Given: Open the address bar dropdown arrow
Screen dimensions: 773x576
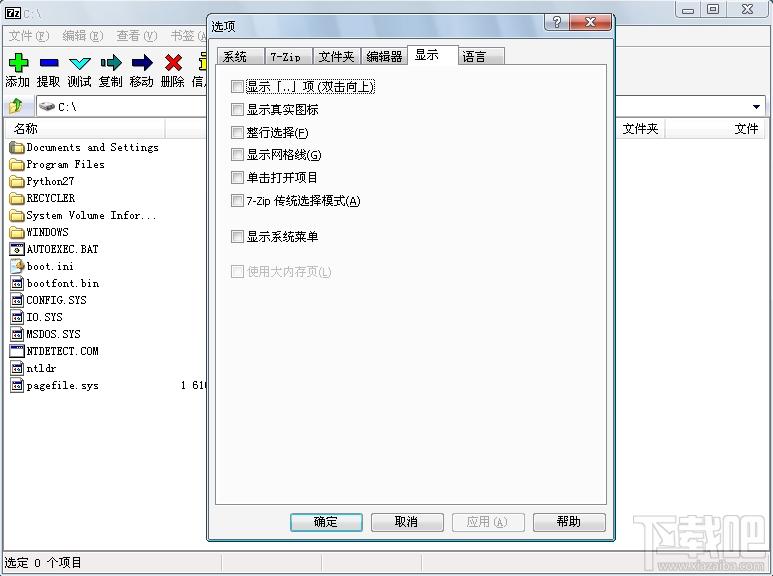Looking at the screenshot, I should [x=756, y=107].
